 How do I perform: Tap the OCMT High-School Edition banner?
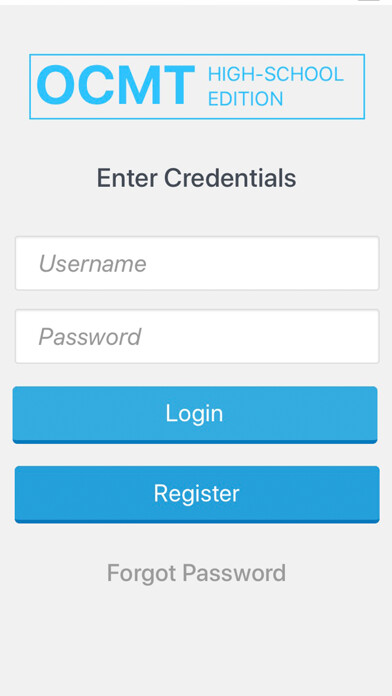[x=197, y=87]
